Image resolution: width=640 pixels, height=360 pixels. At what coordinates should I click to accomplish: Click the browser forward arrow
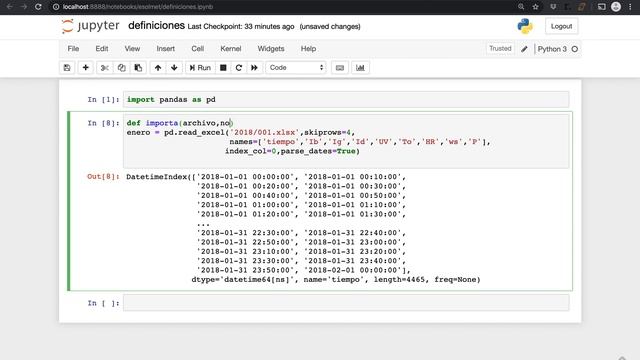(24, 7)
